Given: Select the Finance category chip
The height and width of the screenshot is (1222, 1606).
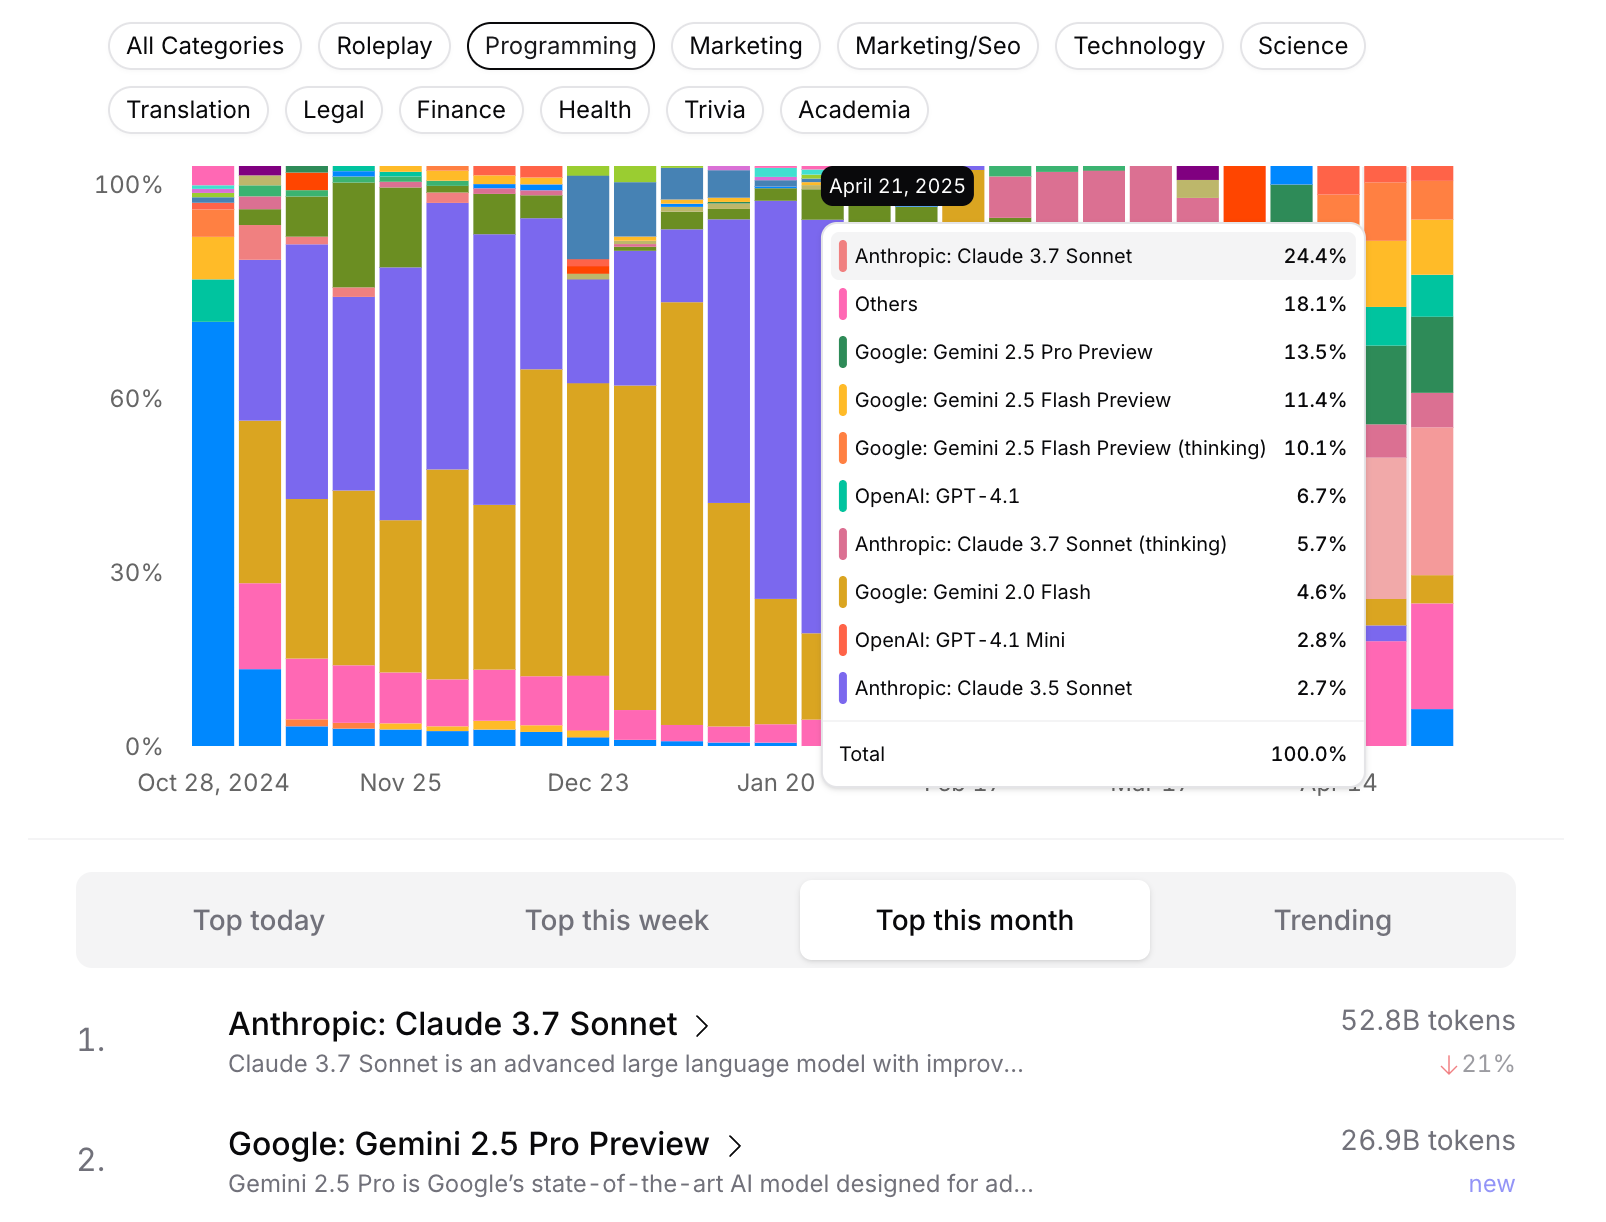Looking at the screenshot, I should pyautogui.click(x=461, y=110).
